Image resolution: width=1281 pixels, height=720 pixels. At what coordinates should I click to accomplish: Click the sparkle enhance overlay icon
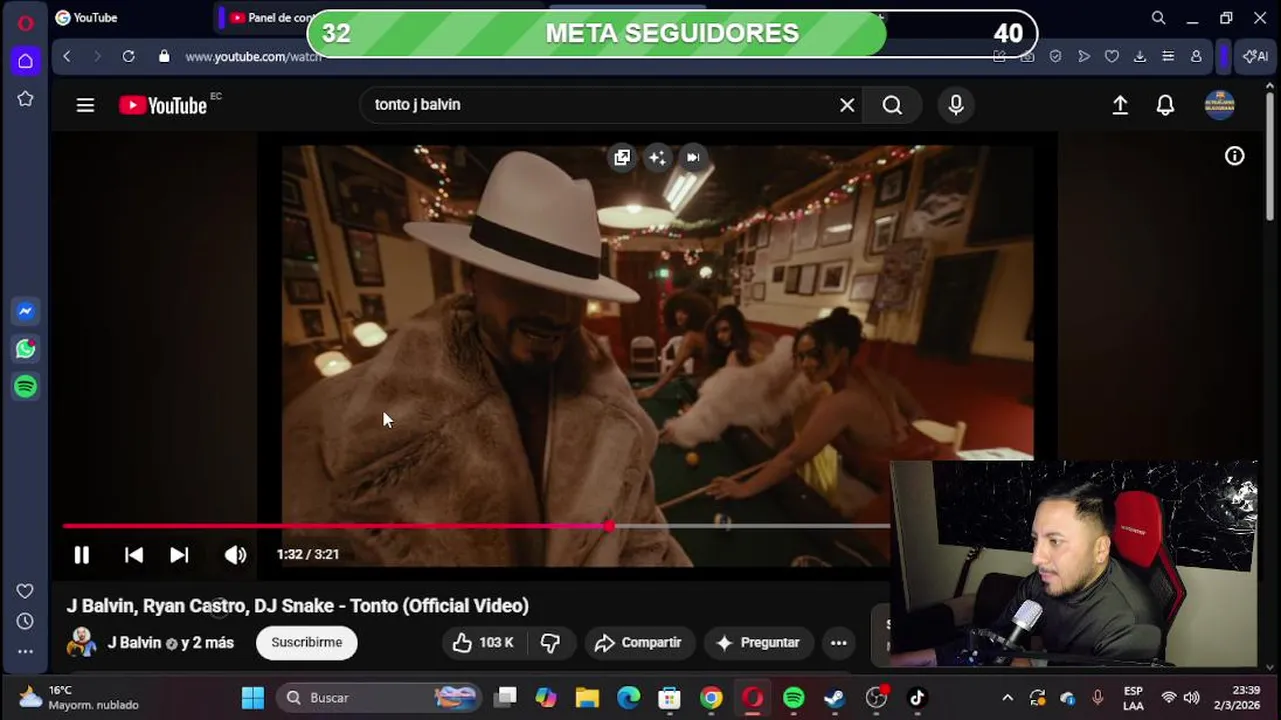pyautogui.click(x=657, y=157)
